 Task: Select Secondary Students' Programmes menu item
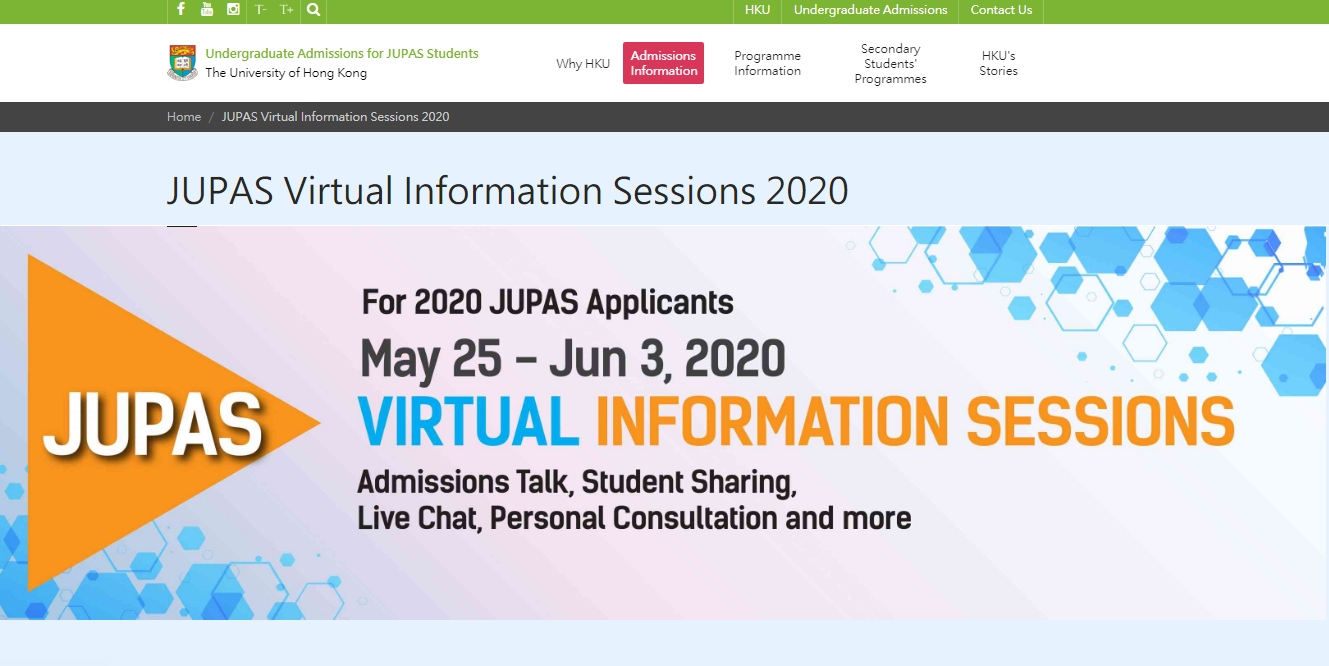coord(890,63)
